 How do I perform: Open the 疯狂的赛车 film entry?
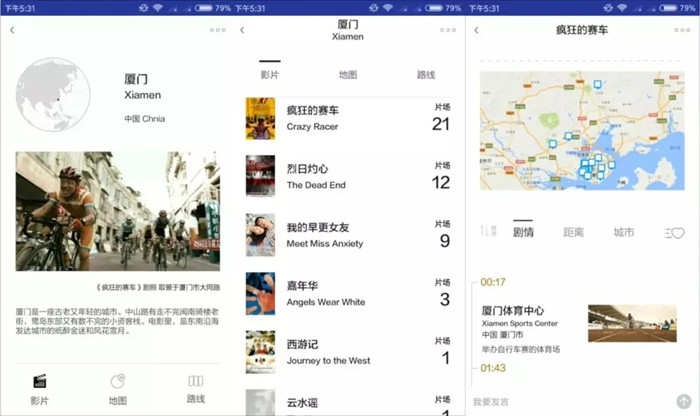pos(348,119)
